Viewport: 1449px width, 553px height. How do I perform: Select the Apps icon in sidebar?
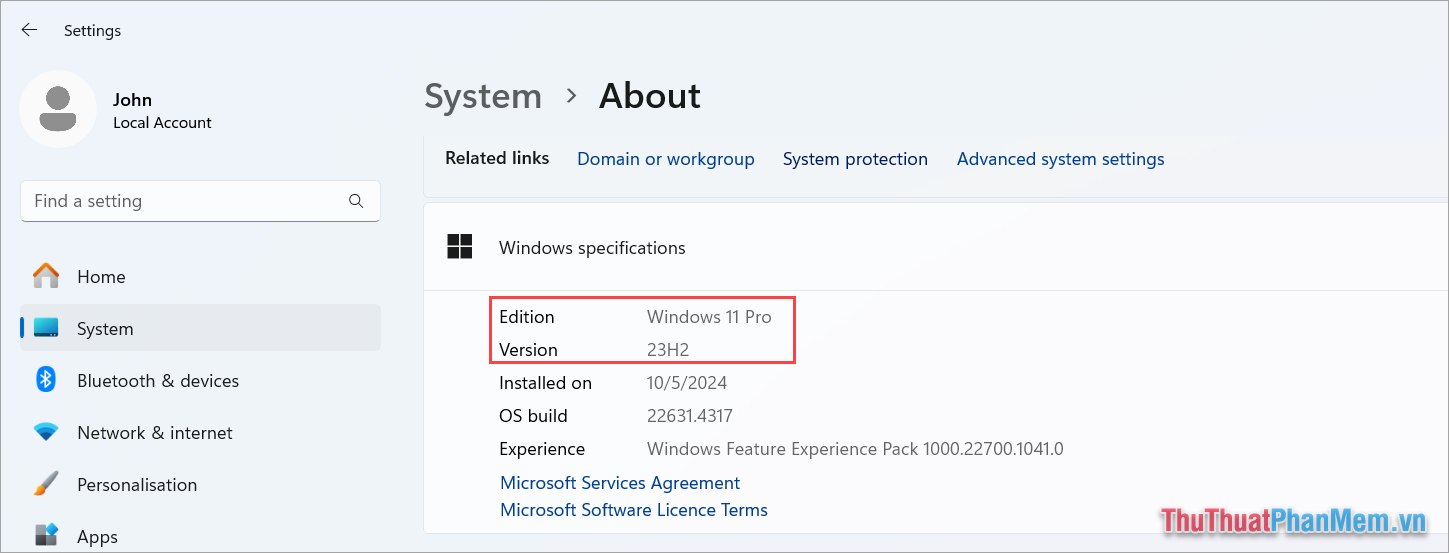click(x=46, y=536)
